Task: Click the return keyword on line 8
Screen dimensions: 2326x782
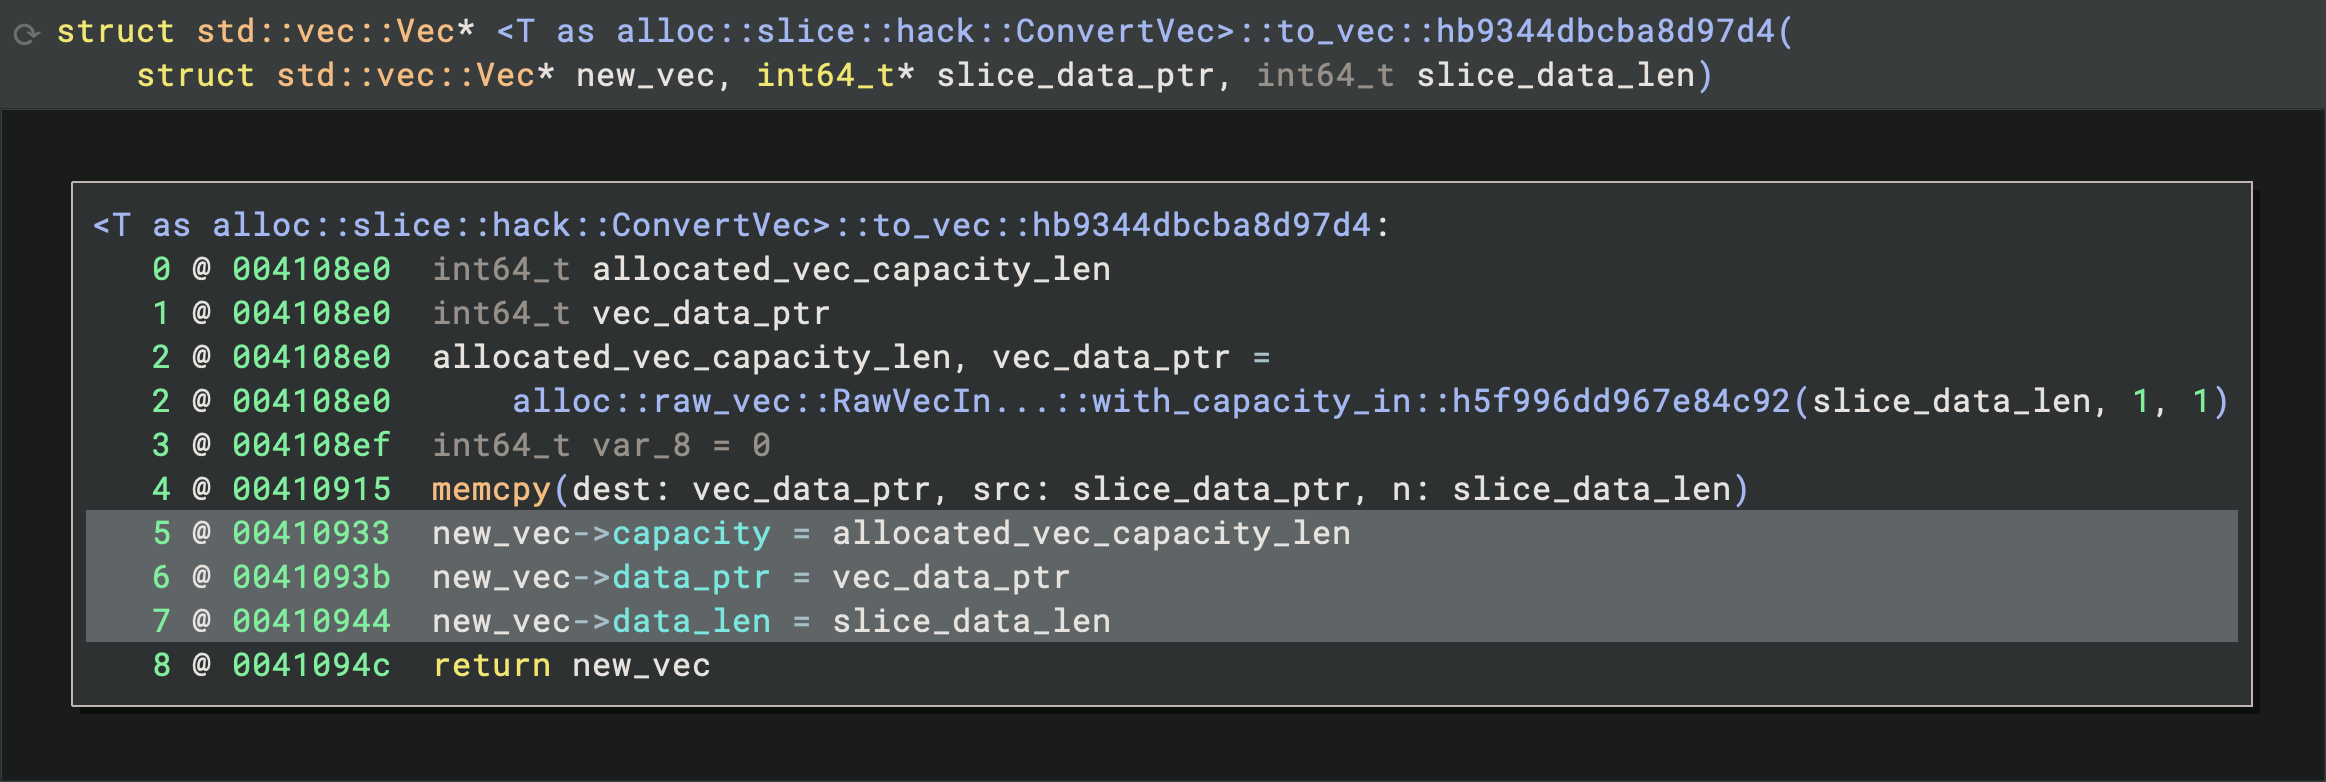Action: pyautogui.click(x=491, y=666)
